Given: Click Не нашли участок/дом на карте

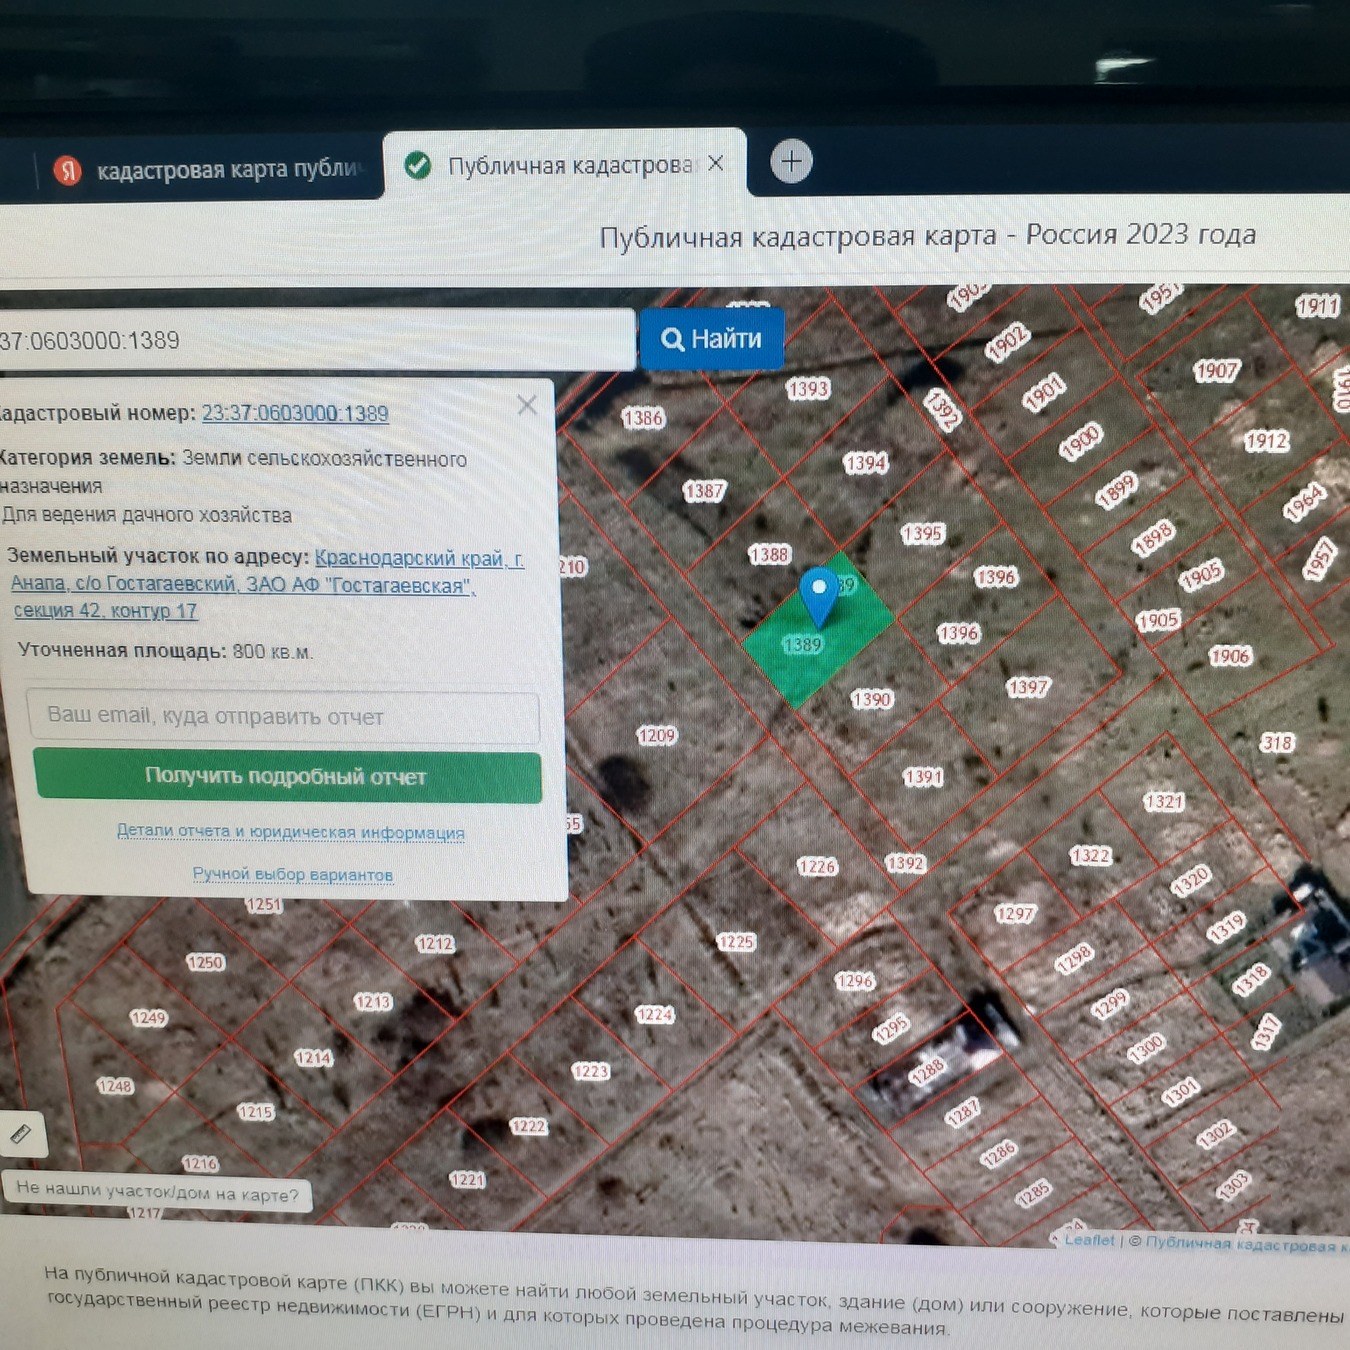Looking at the screenshot, I should point(157,1191).
